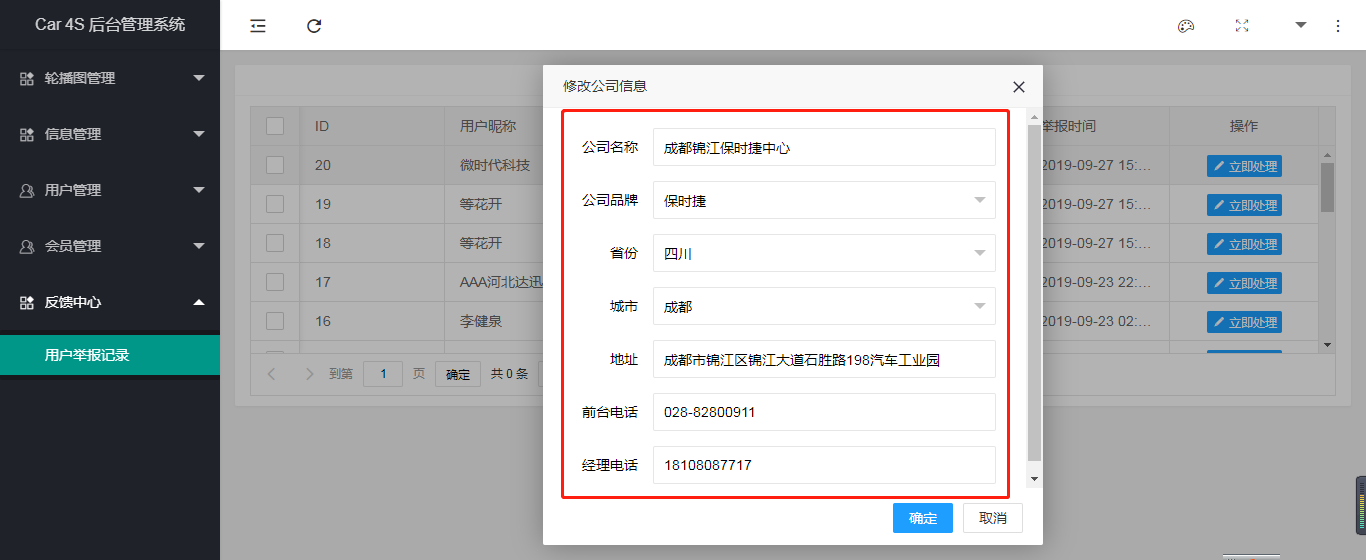Click the 用户管理 person icon
Viewport: 1366px width, 560px height.
(x=27, y=190)
